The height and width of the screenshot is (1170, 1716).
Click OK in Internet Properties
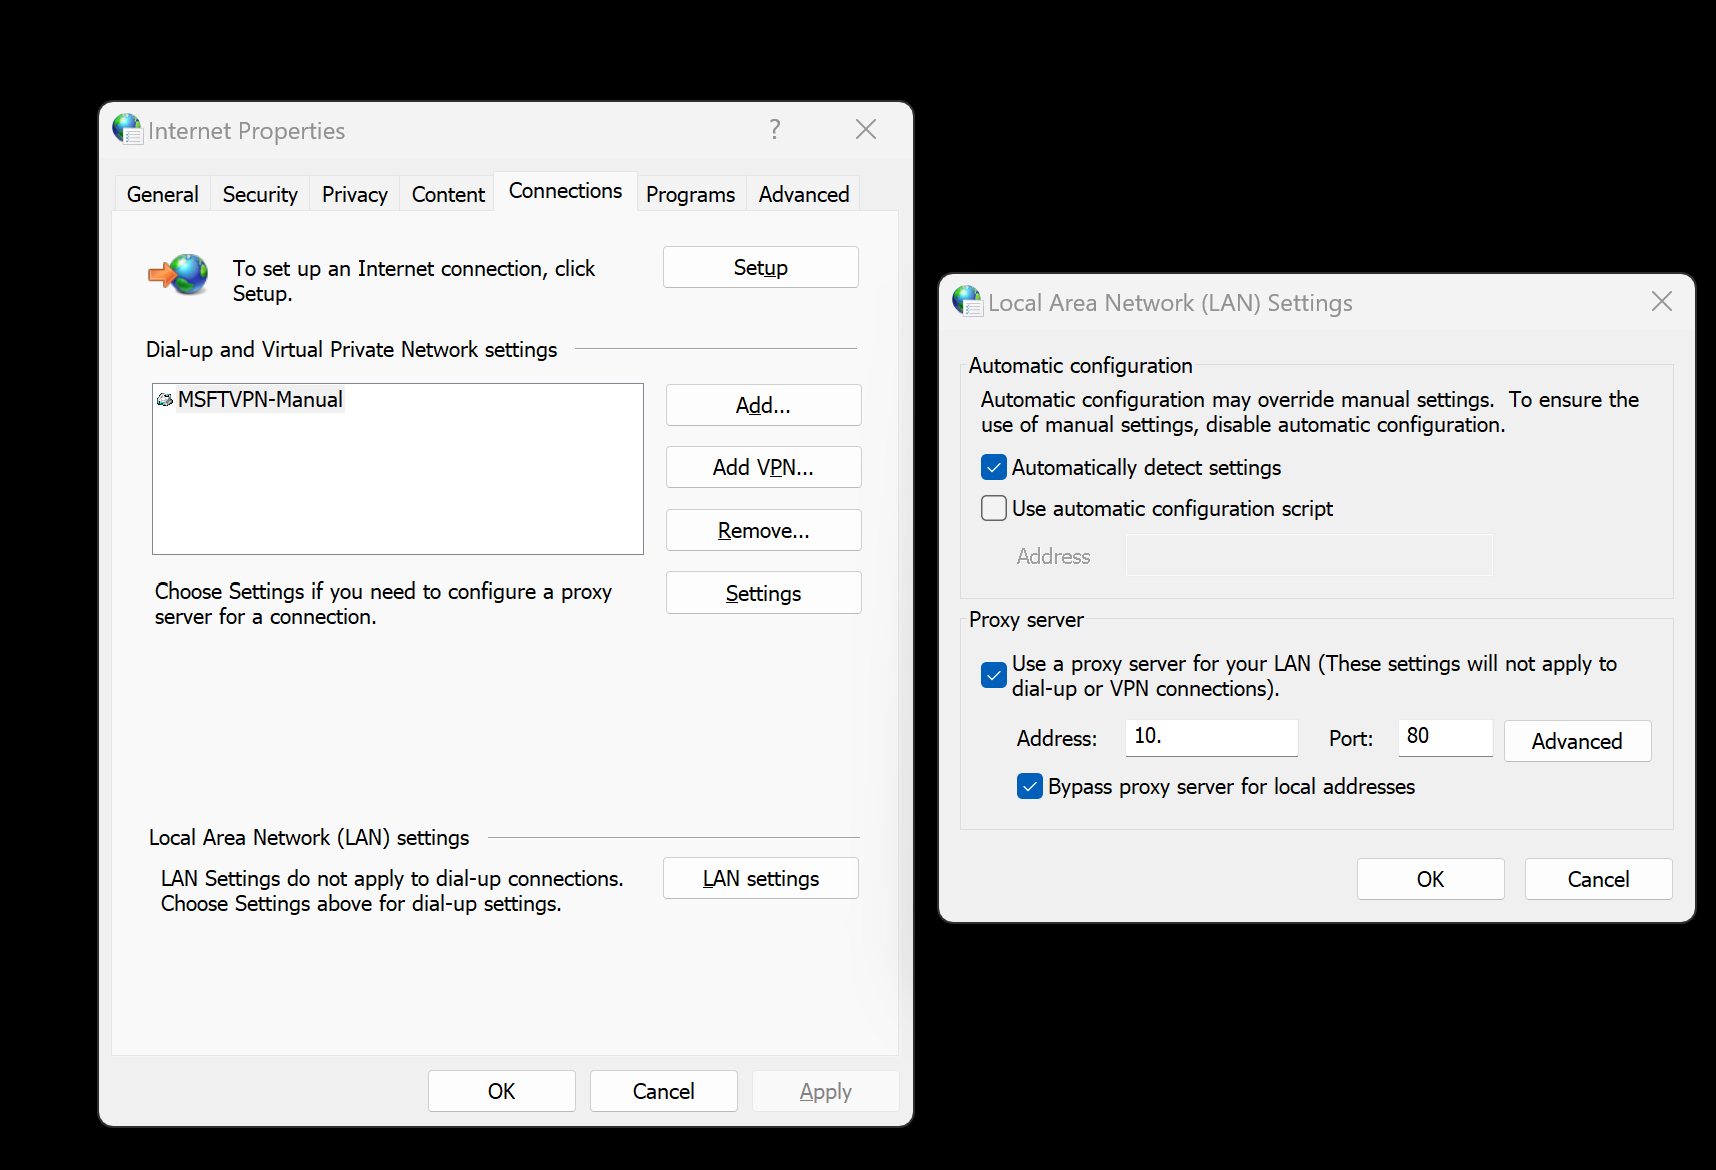coord(502,1091)
